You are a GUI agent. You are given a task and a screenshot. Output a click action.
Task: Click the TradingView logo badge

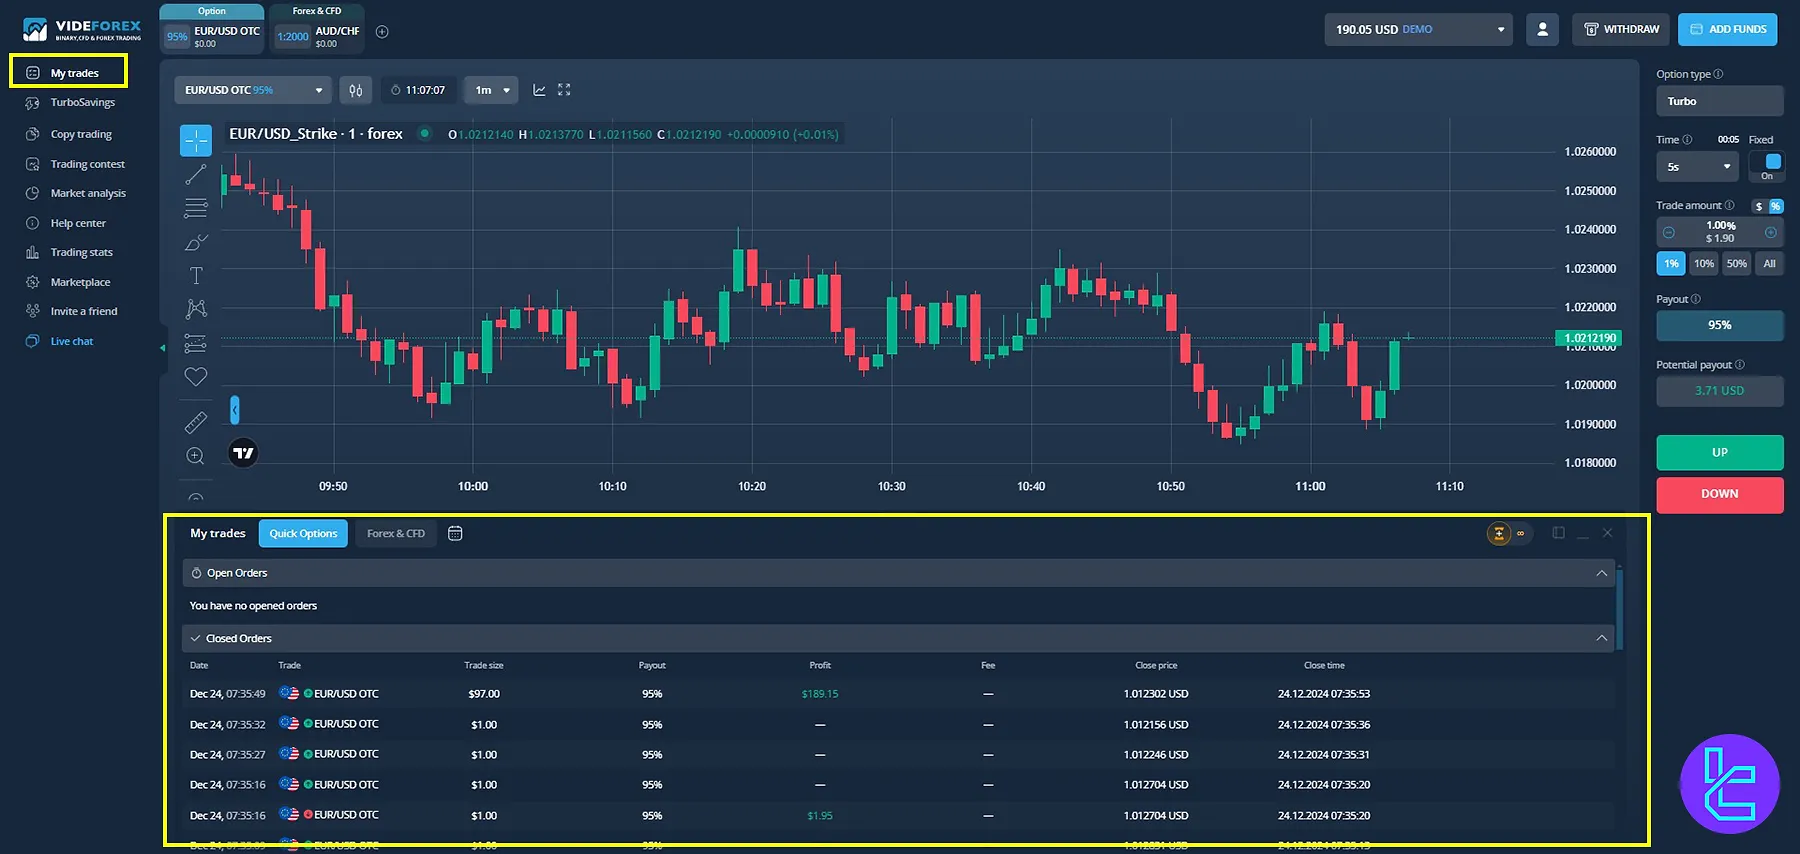(x=244, y=453)
